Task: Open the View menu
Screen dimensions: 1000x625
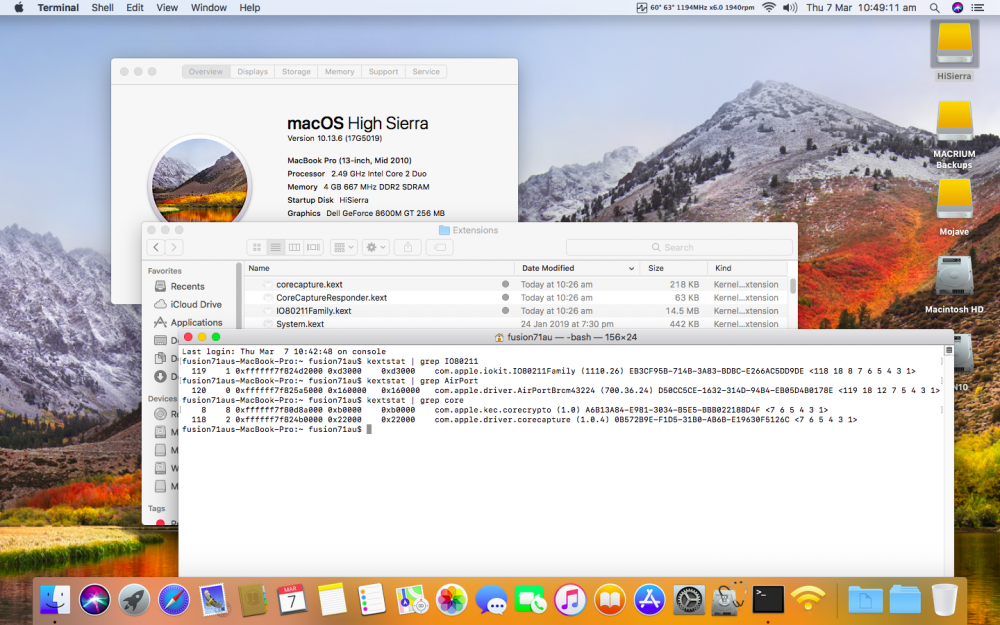Action: 167,8
